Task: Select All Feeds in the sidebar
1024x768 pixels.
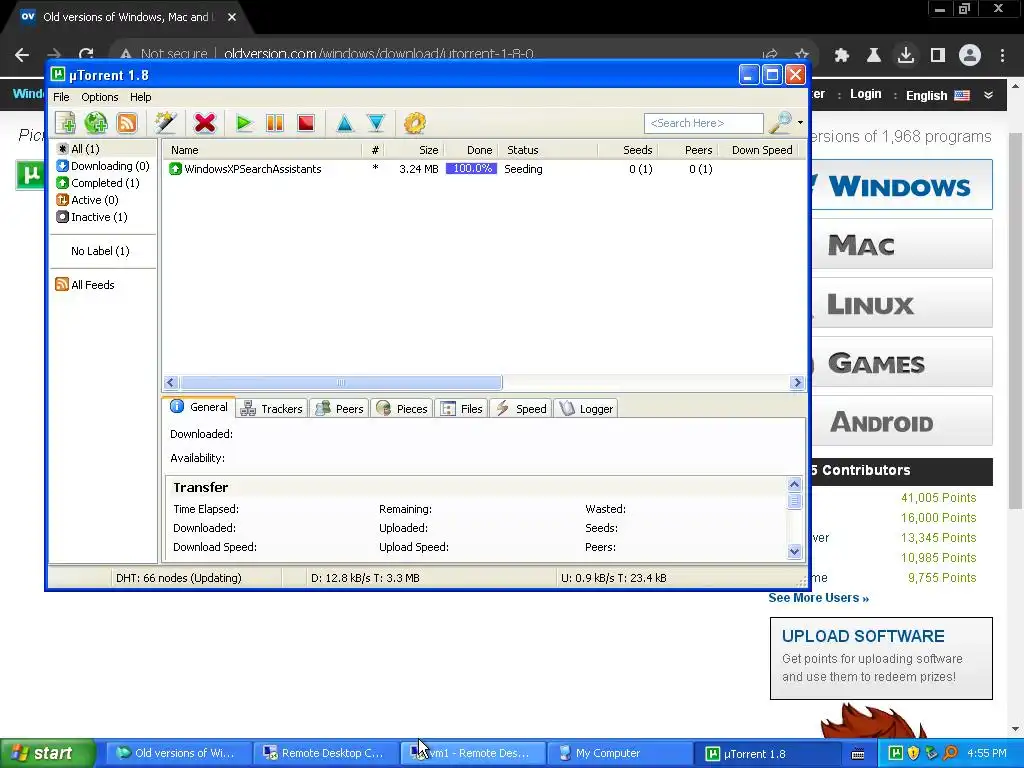Action: (x=86, y=285)
